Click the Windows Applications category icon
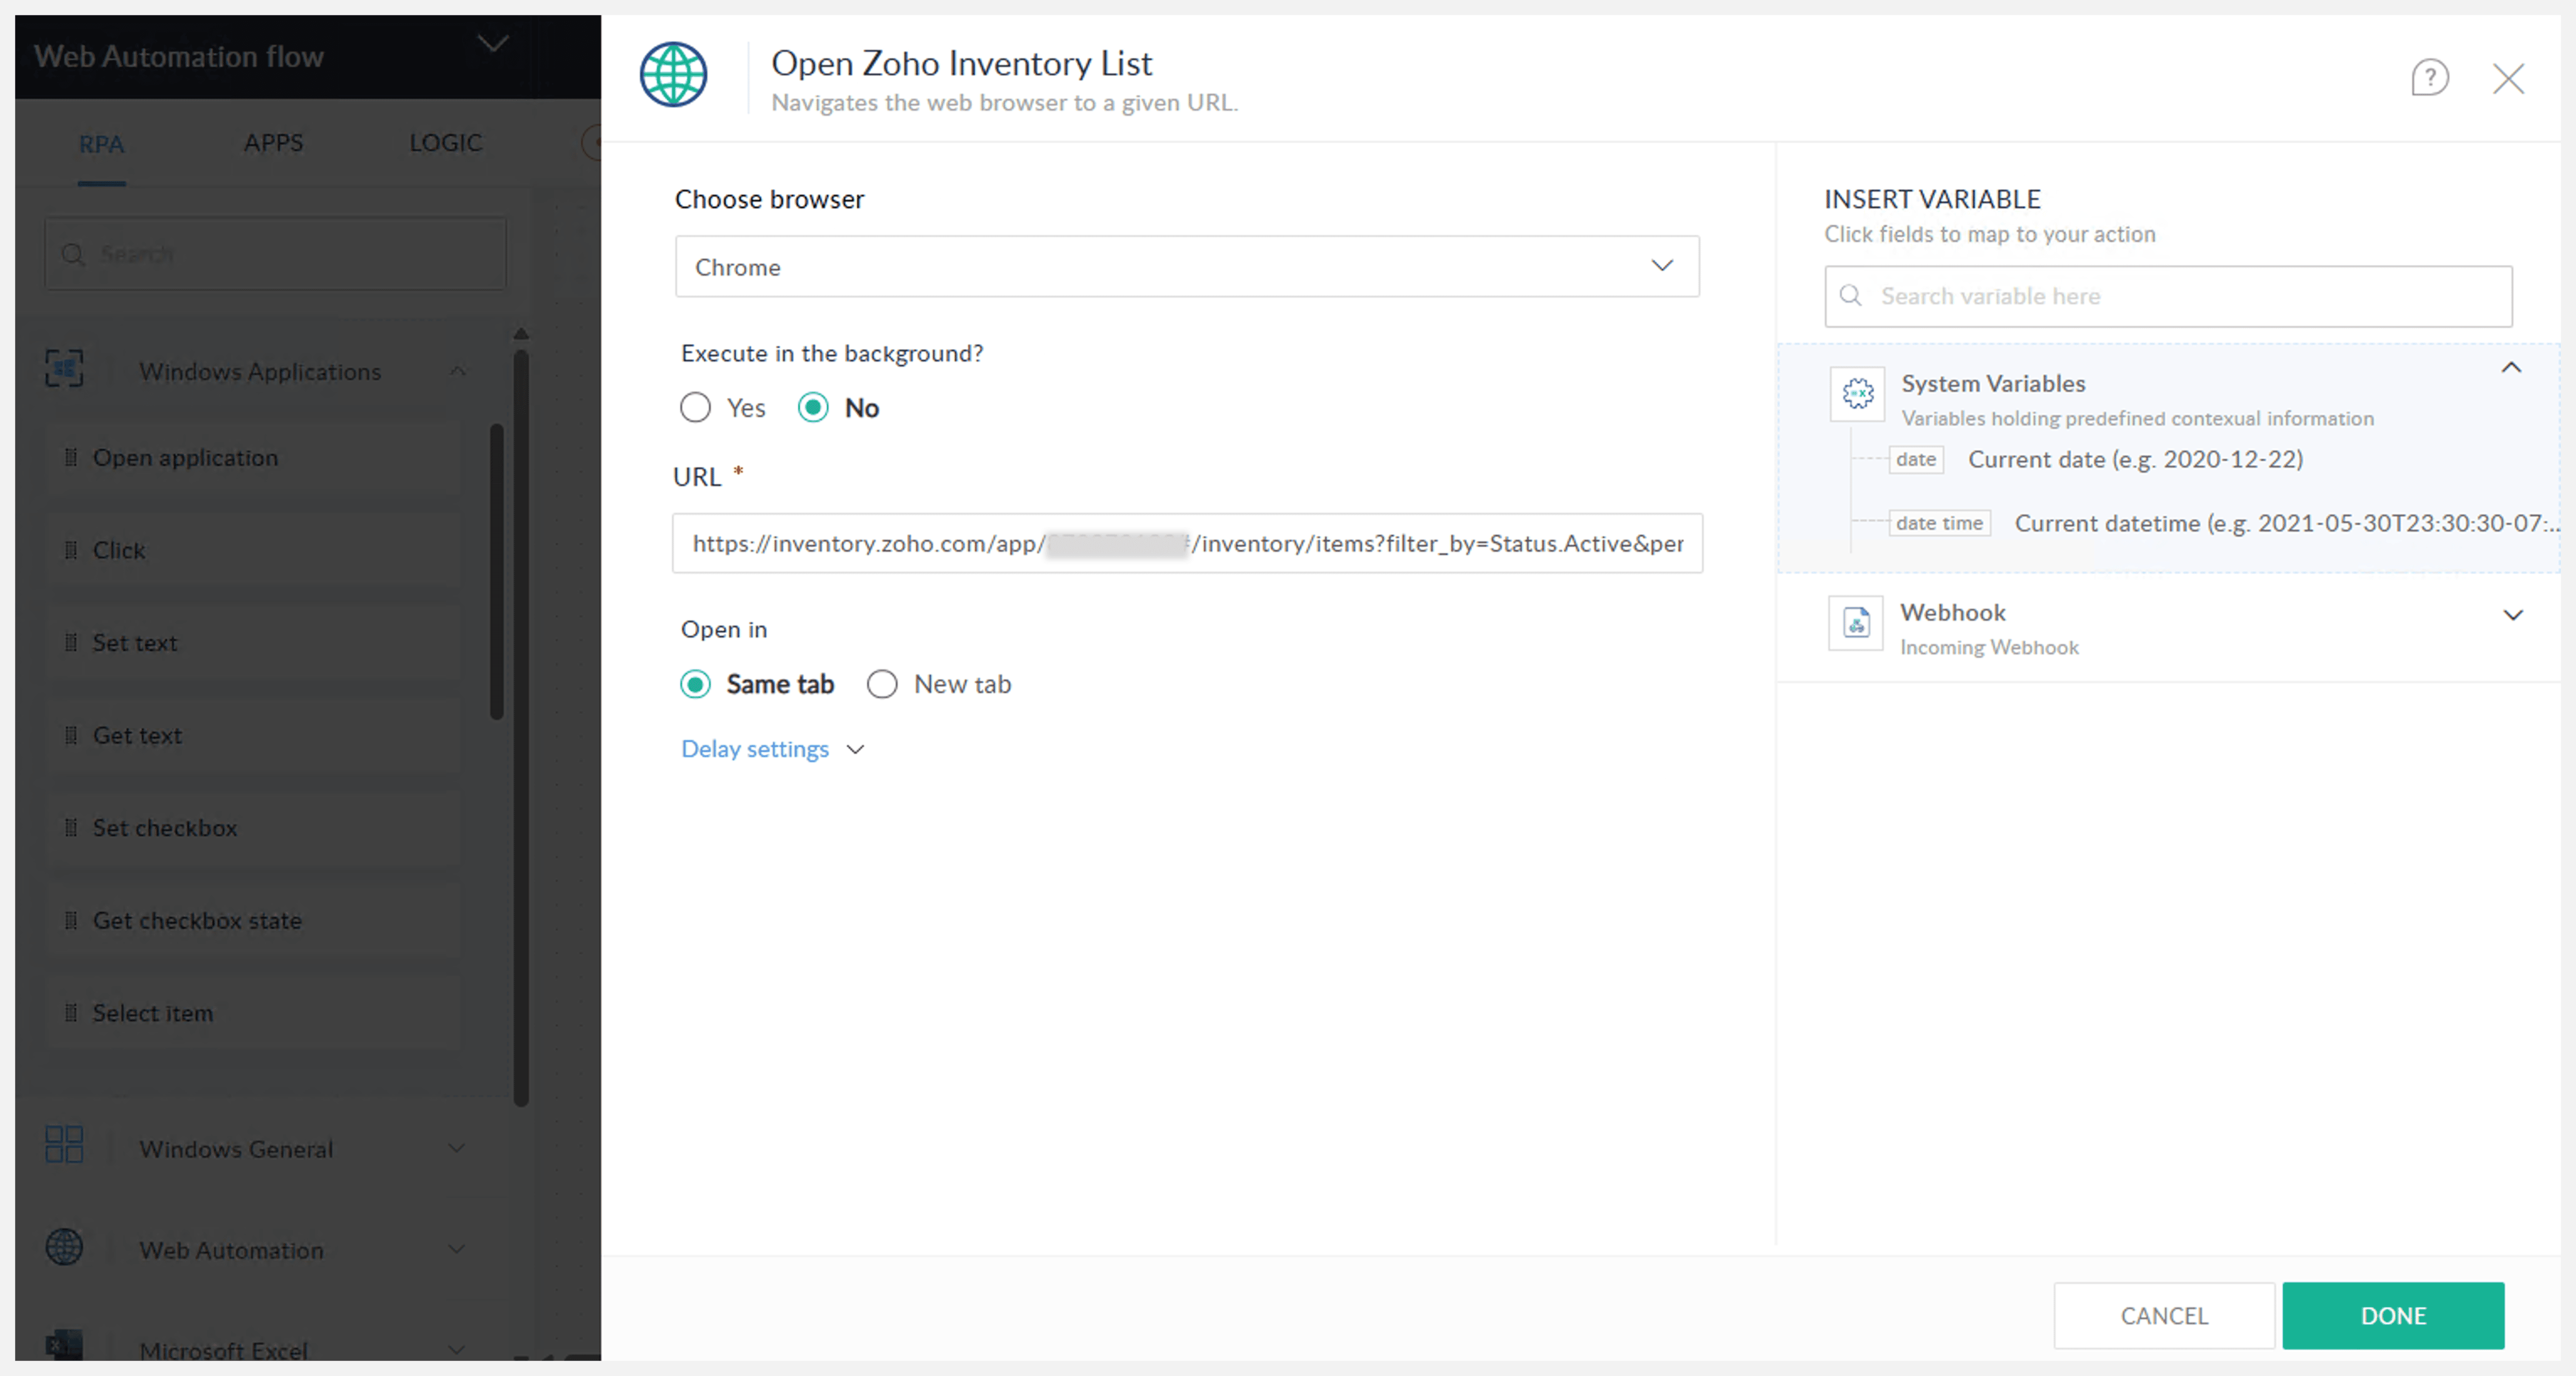Viewport: 2576px width, 1376px height. [x=65, y=369]
